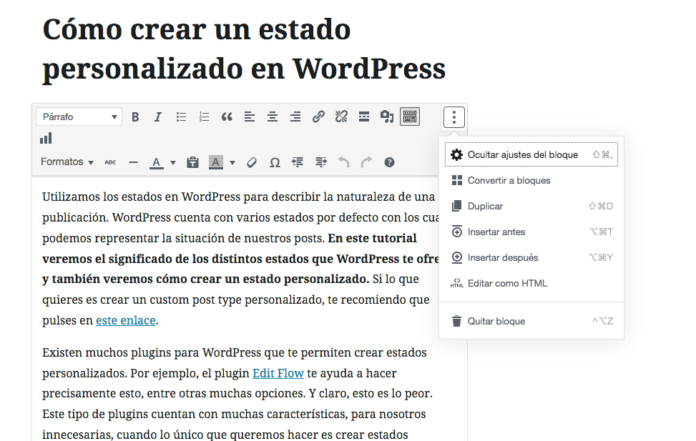Apply blockquote formatting
This screenshot has height=441, width=696.
pyautogui.click(x=227, y=117)
